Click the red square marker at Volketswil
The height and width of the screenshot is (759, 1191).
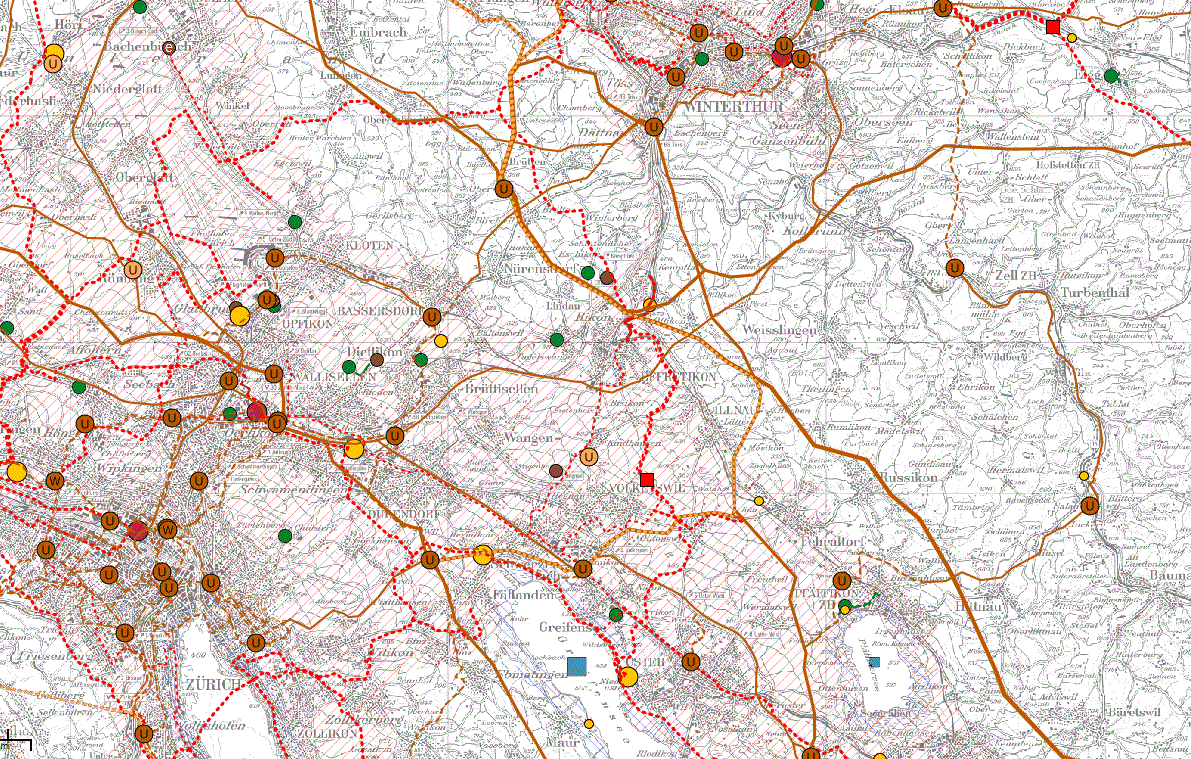[x=647, y=480]
